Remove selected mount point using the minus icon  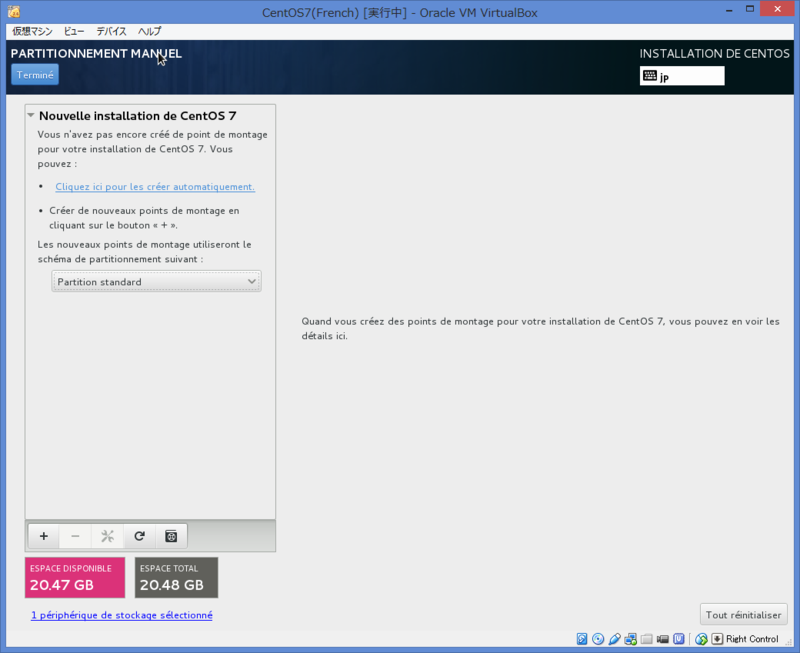[75, 536]
